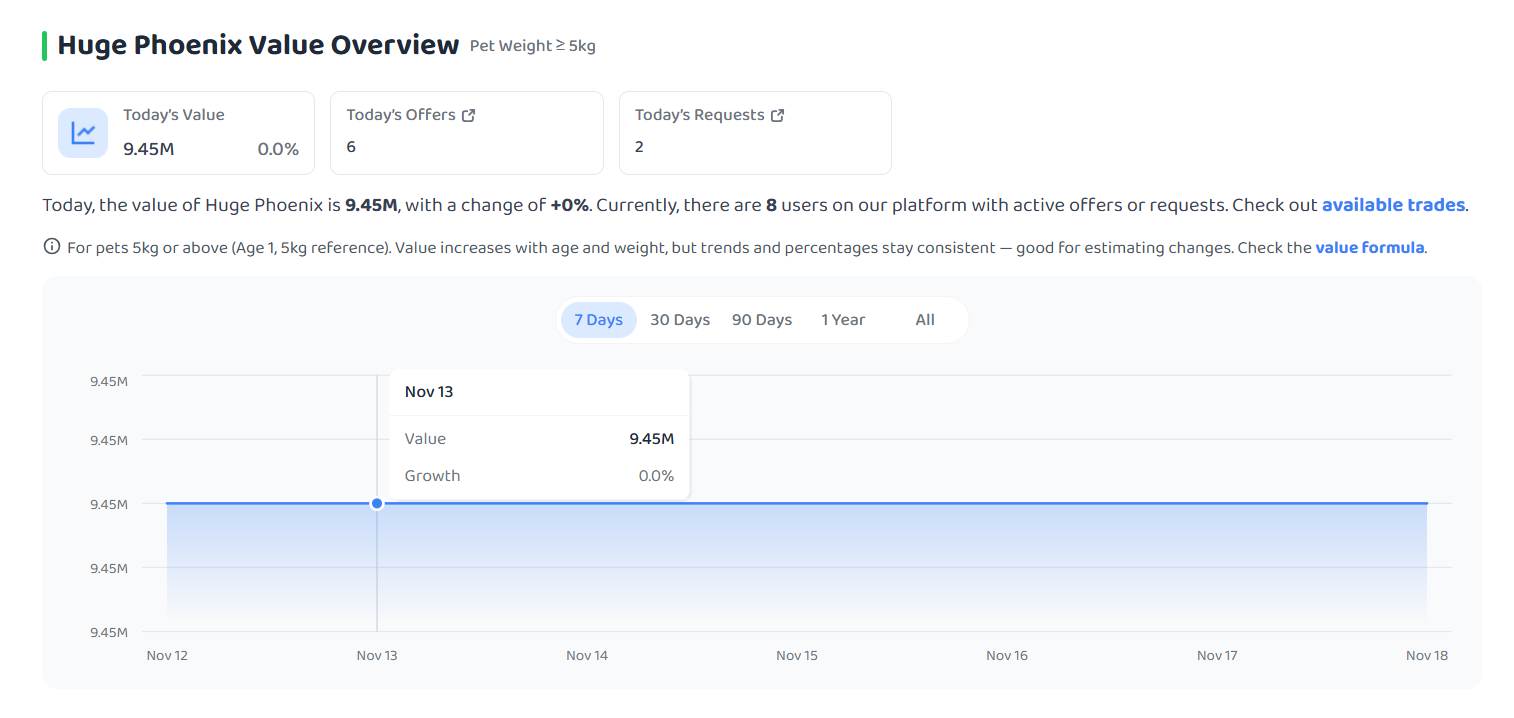Open the value formula link

(x=1369, y=247)
